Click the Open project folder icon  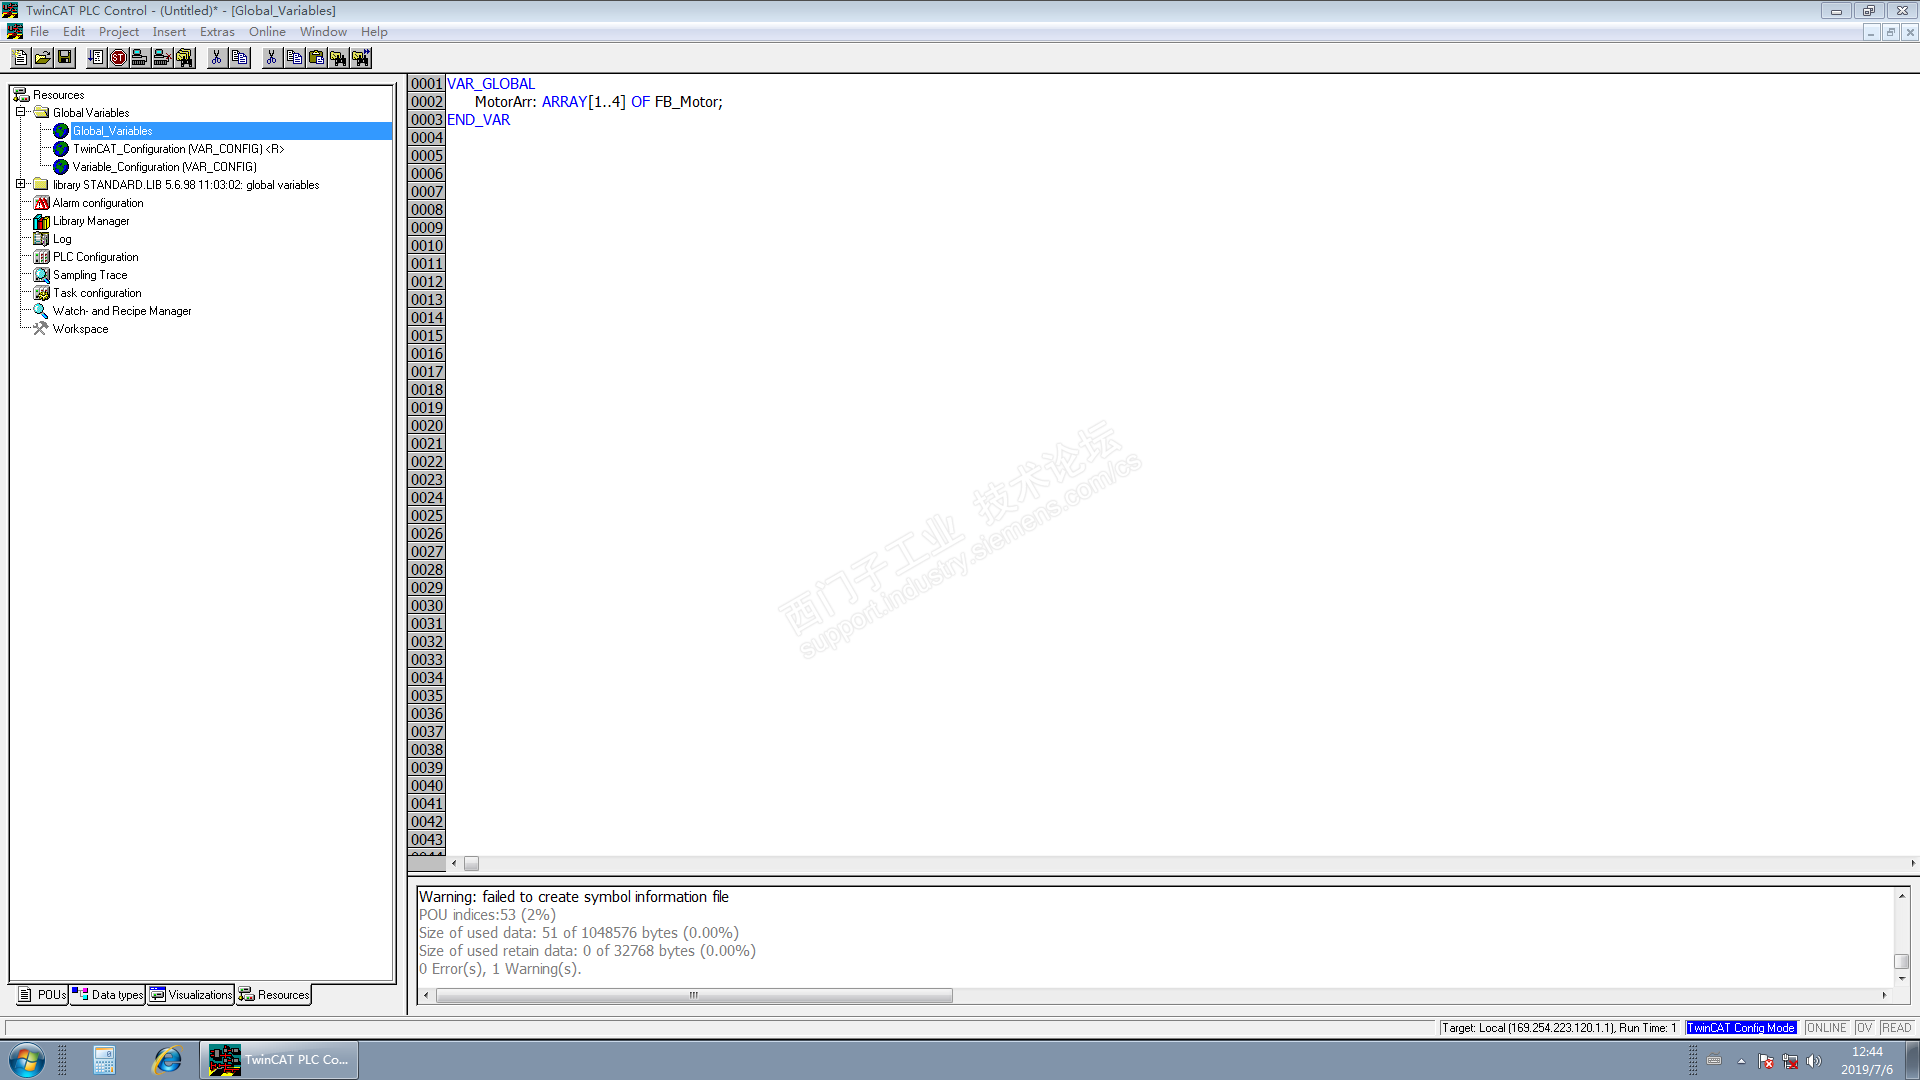[x=43, y=58]
